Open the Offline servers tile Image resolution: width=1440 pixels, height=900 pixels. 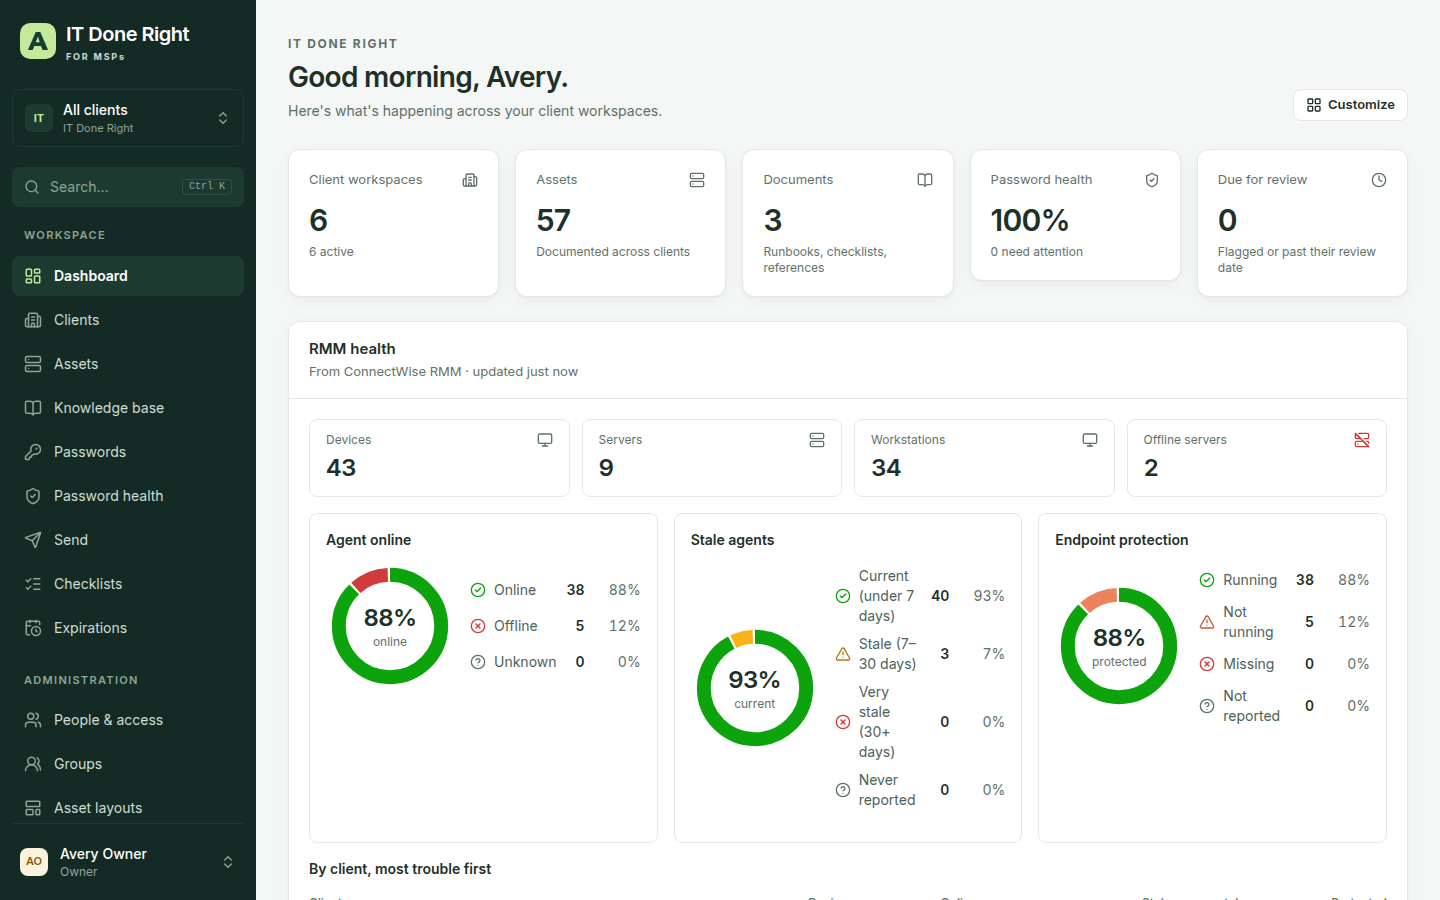pos(1257,458)
